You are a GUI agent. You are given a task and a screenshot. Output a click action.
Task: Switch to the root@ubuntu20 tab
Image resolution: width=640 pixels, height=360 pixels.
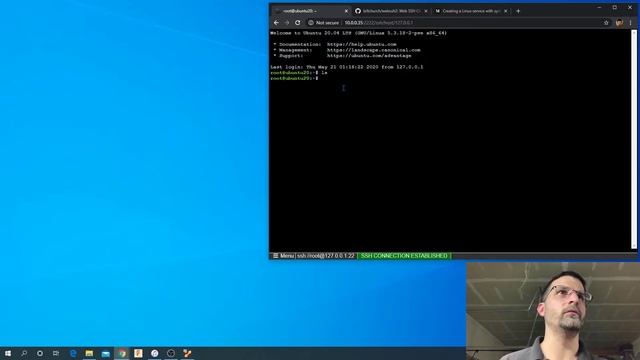(x=311, y=11)
